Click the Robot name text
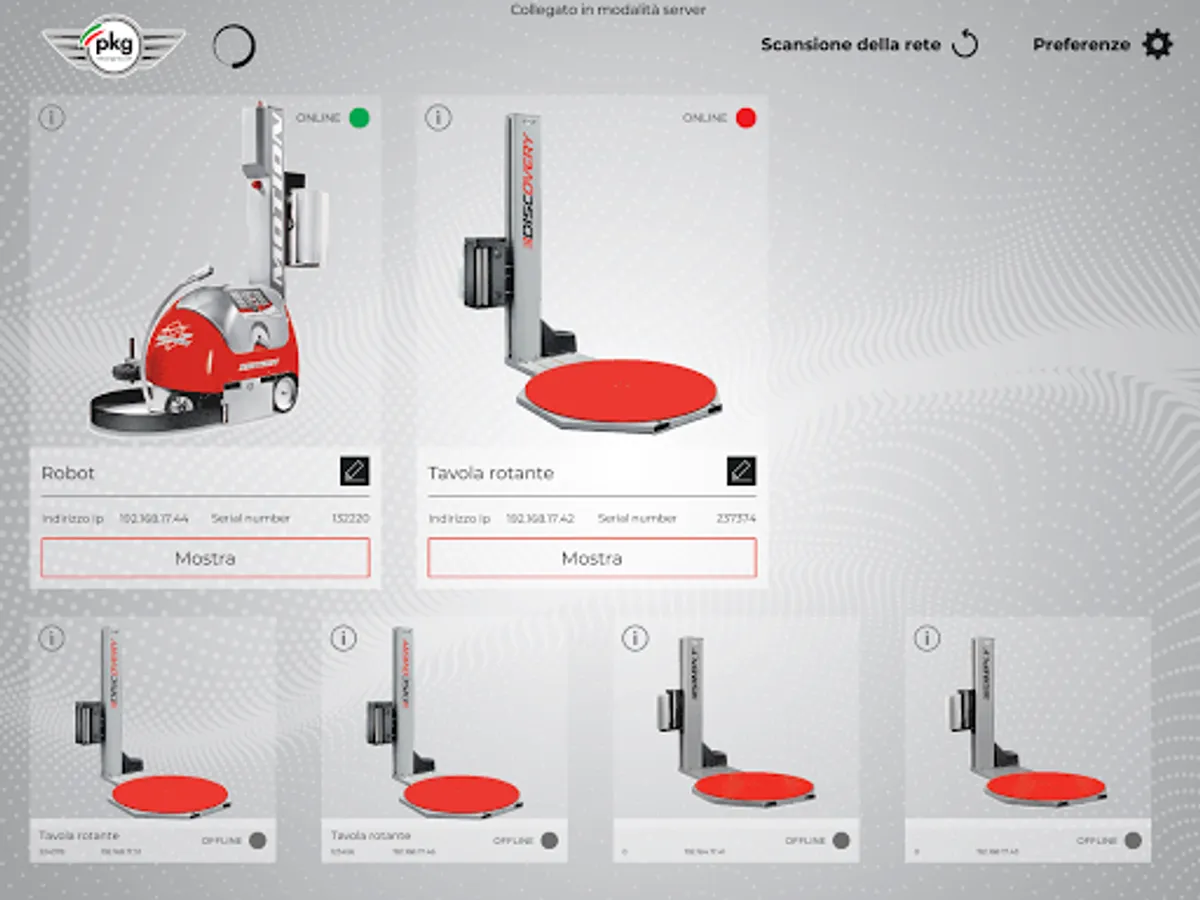1200x900 pixels. coord(68,473)
